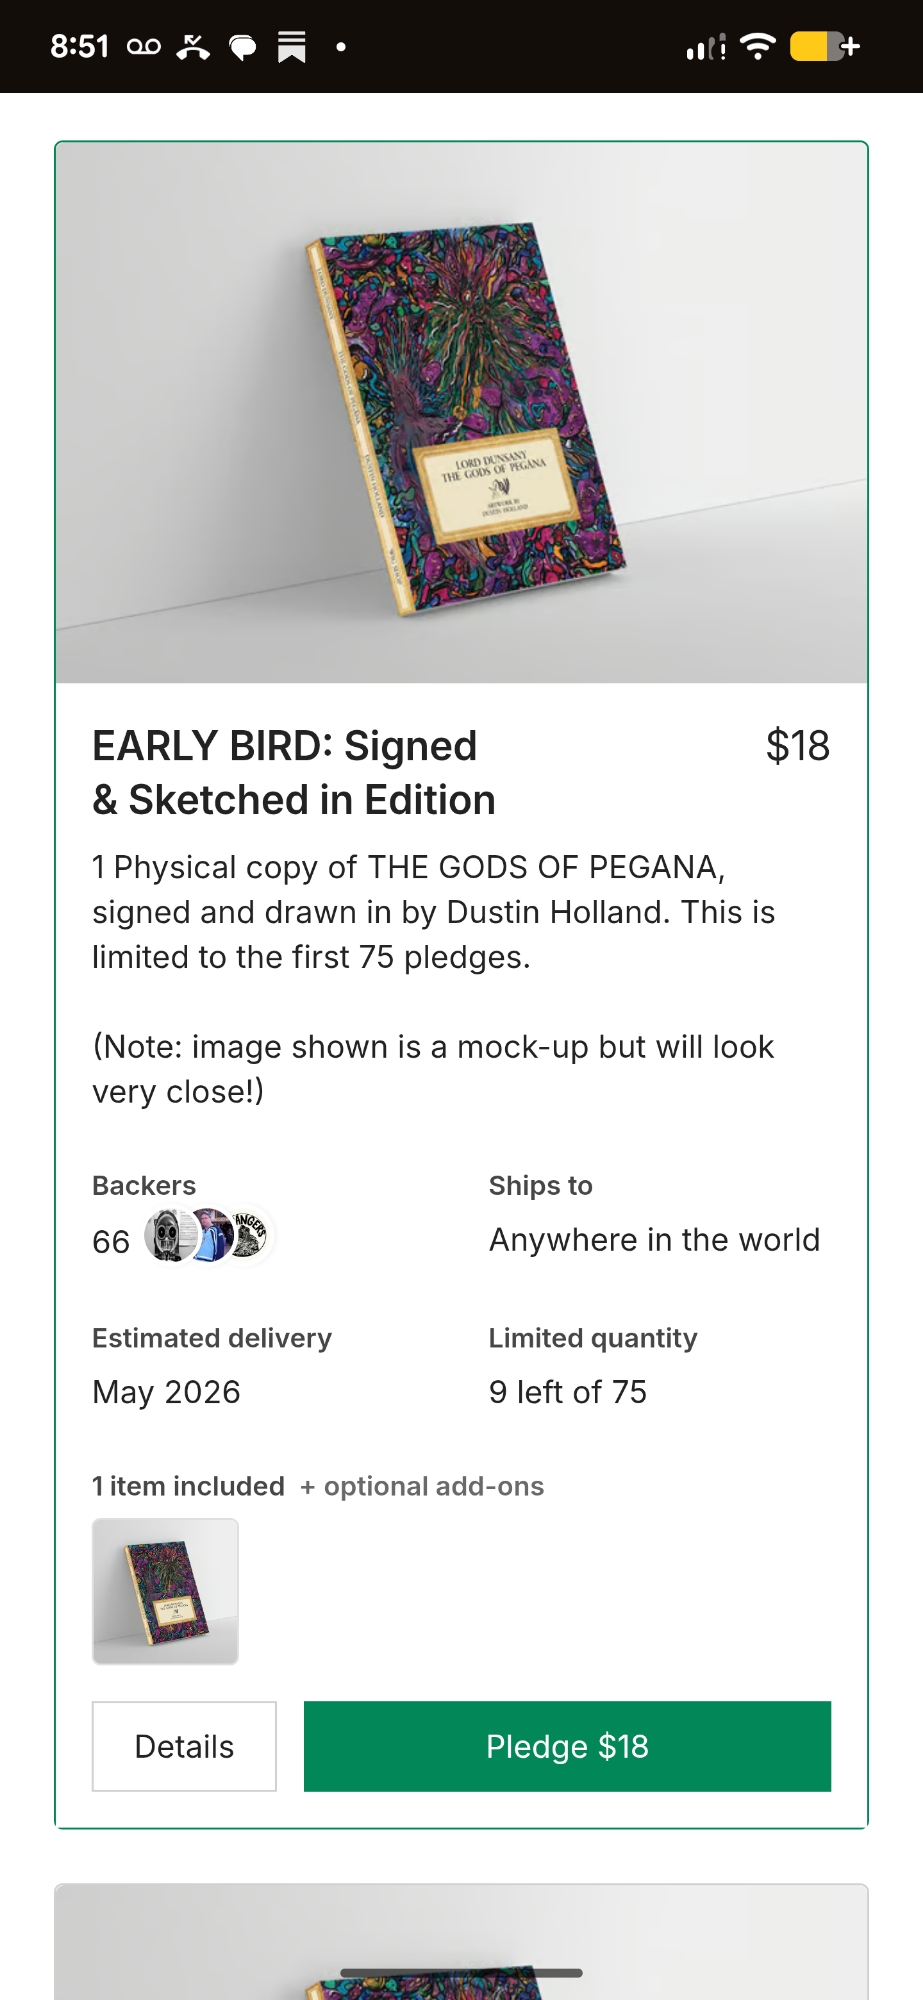The height and width of the screenshot is (2000, 923).
Task: Tap the missed call status icon
Action: 193,47
